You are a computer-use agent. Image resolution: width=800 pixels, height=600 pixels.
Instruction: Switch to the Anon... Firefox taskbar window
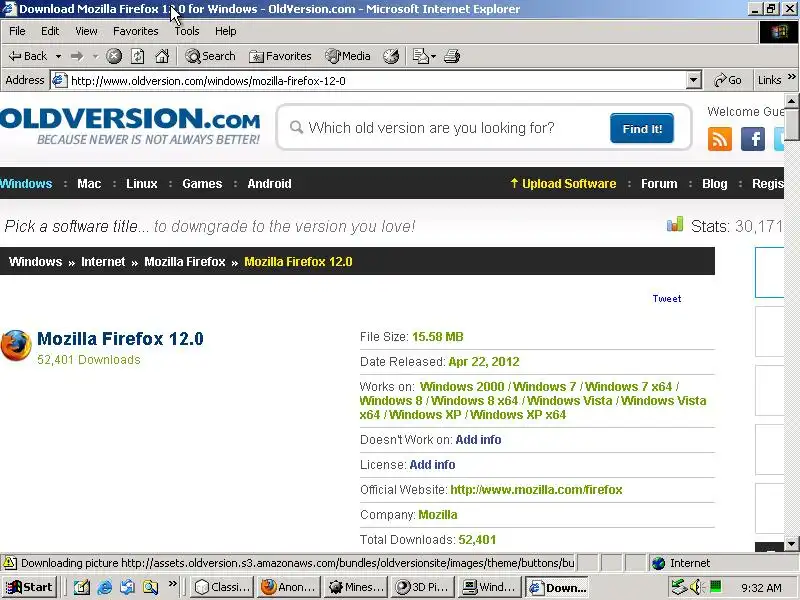pyautogui.click(x=289, y=587)
